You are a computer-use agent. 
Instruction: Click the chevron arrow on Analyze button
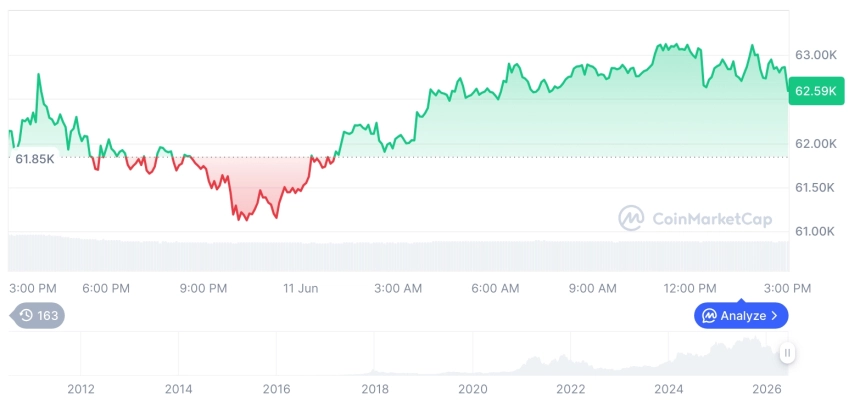point(774,316)
